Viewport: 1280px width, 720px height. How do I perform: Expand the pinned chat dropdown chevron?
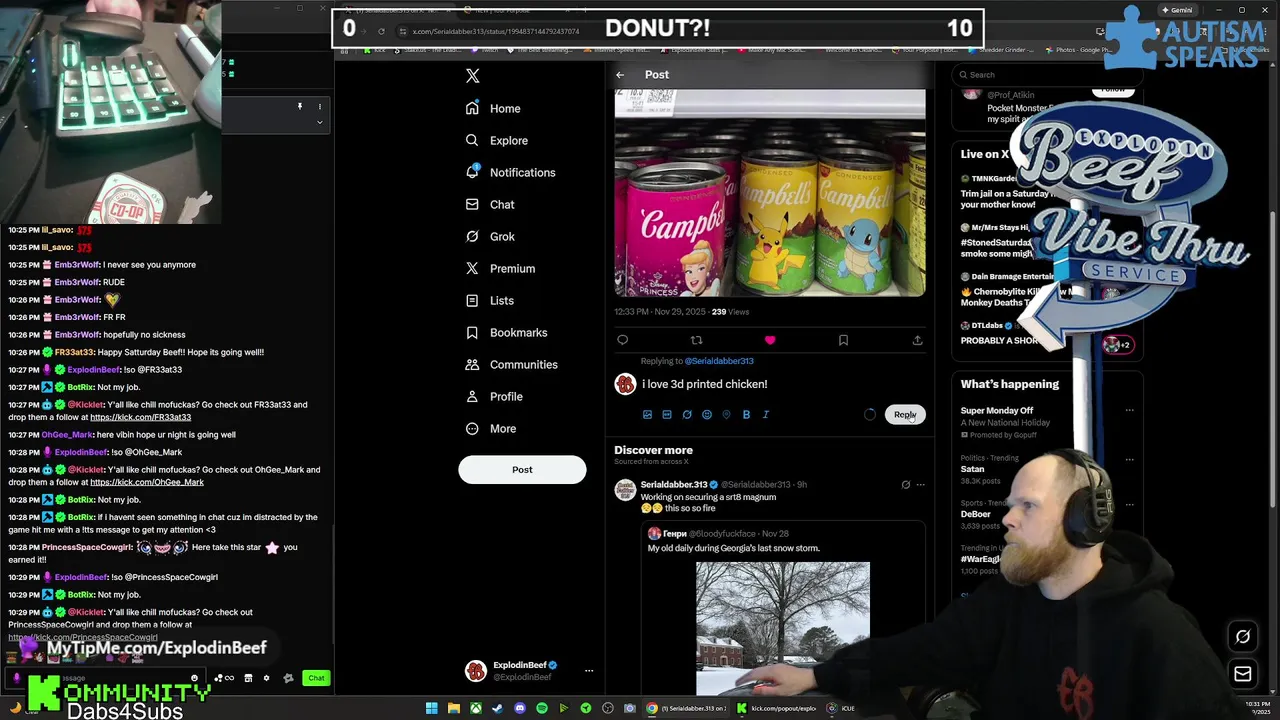(320, 122)
